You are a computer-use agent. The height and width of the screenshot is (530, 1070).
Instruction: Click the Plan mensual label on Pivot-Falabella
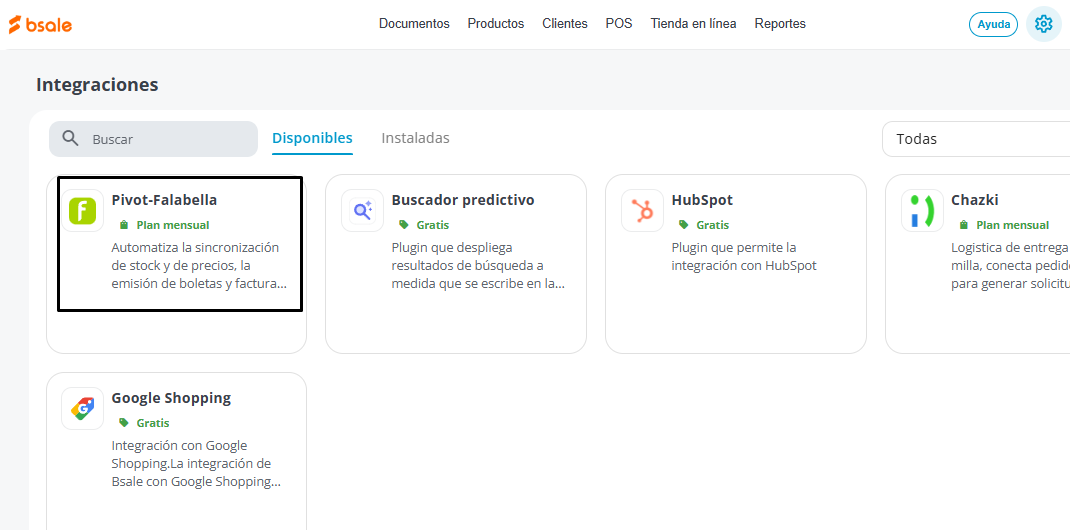[173, 225]
